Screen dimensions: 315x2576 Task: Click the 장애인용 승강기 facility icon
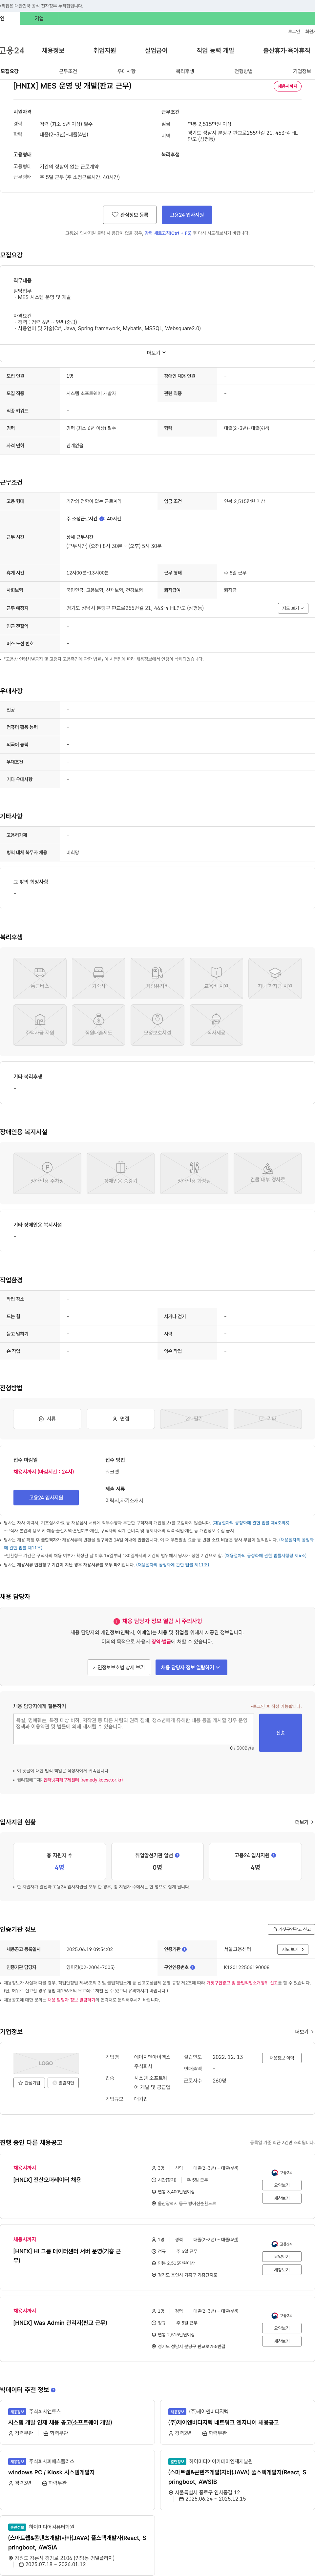(x=121, y=1173)
